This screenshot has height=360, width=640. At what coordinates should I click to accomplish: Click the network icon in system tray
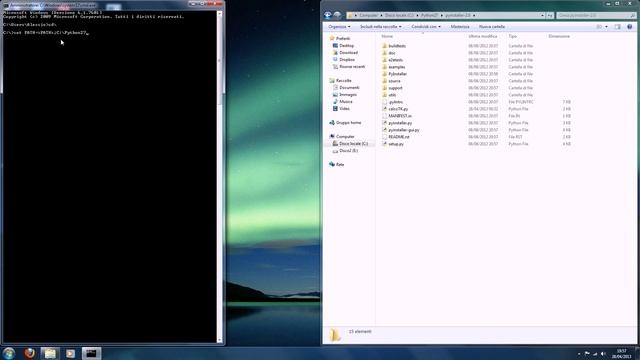pyautogui.click(x=595, y=354)
